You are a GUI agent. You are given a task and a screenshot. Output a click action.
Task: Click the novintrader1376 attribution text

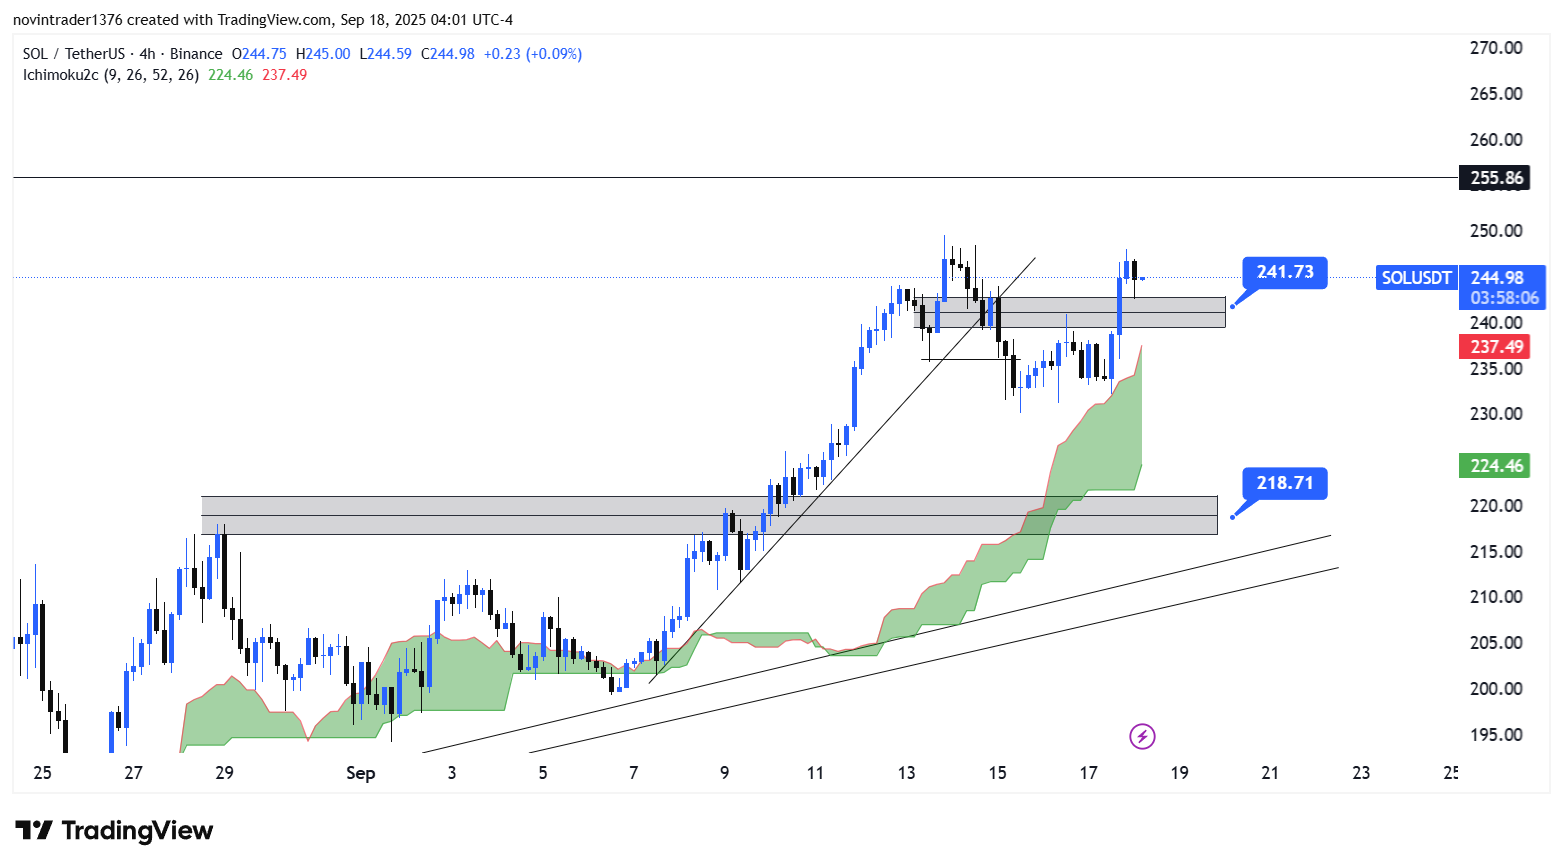point(68,20)
